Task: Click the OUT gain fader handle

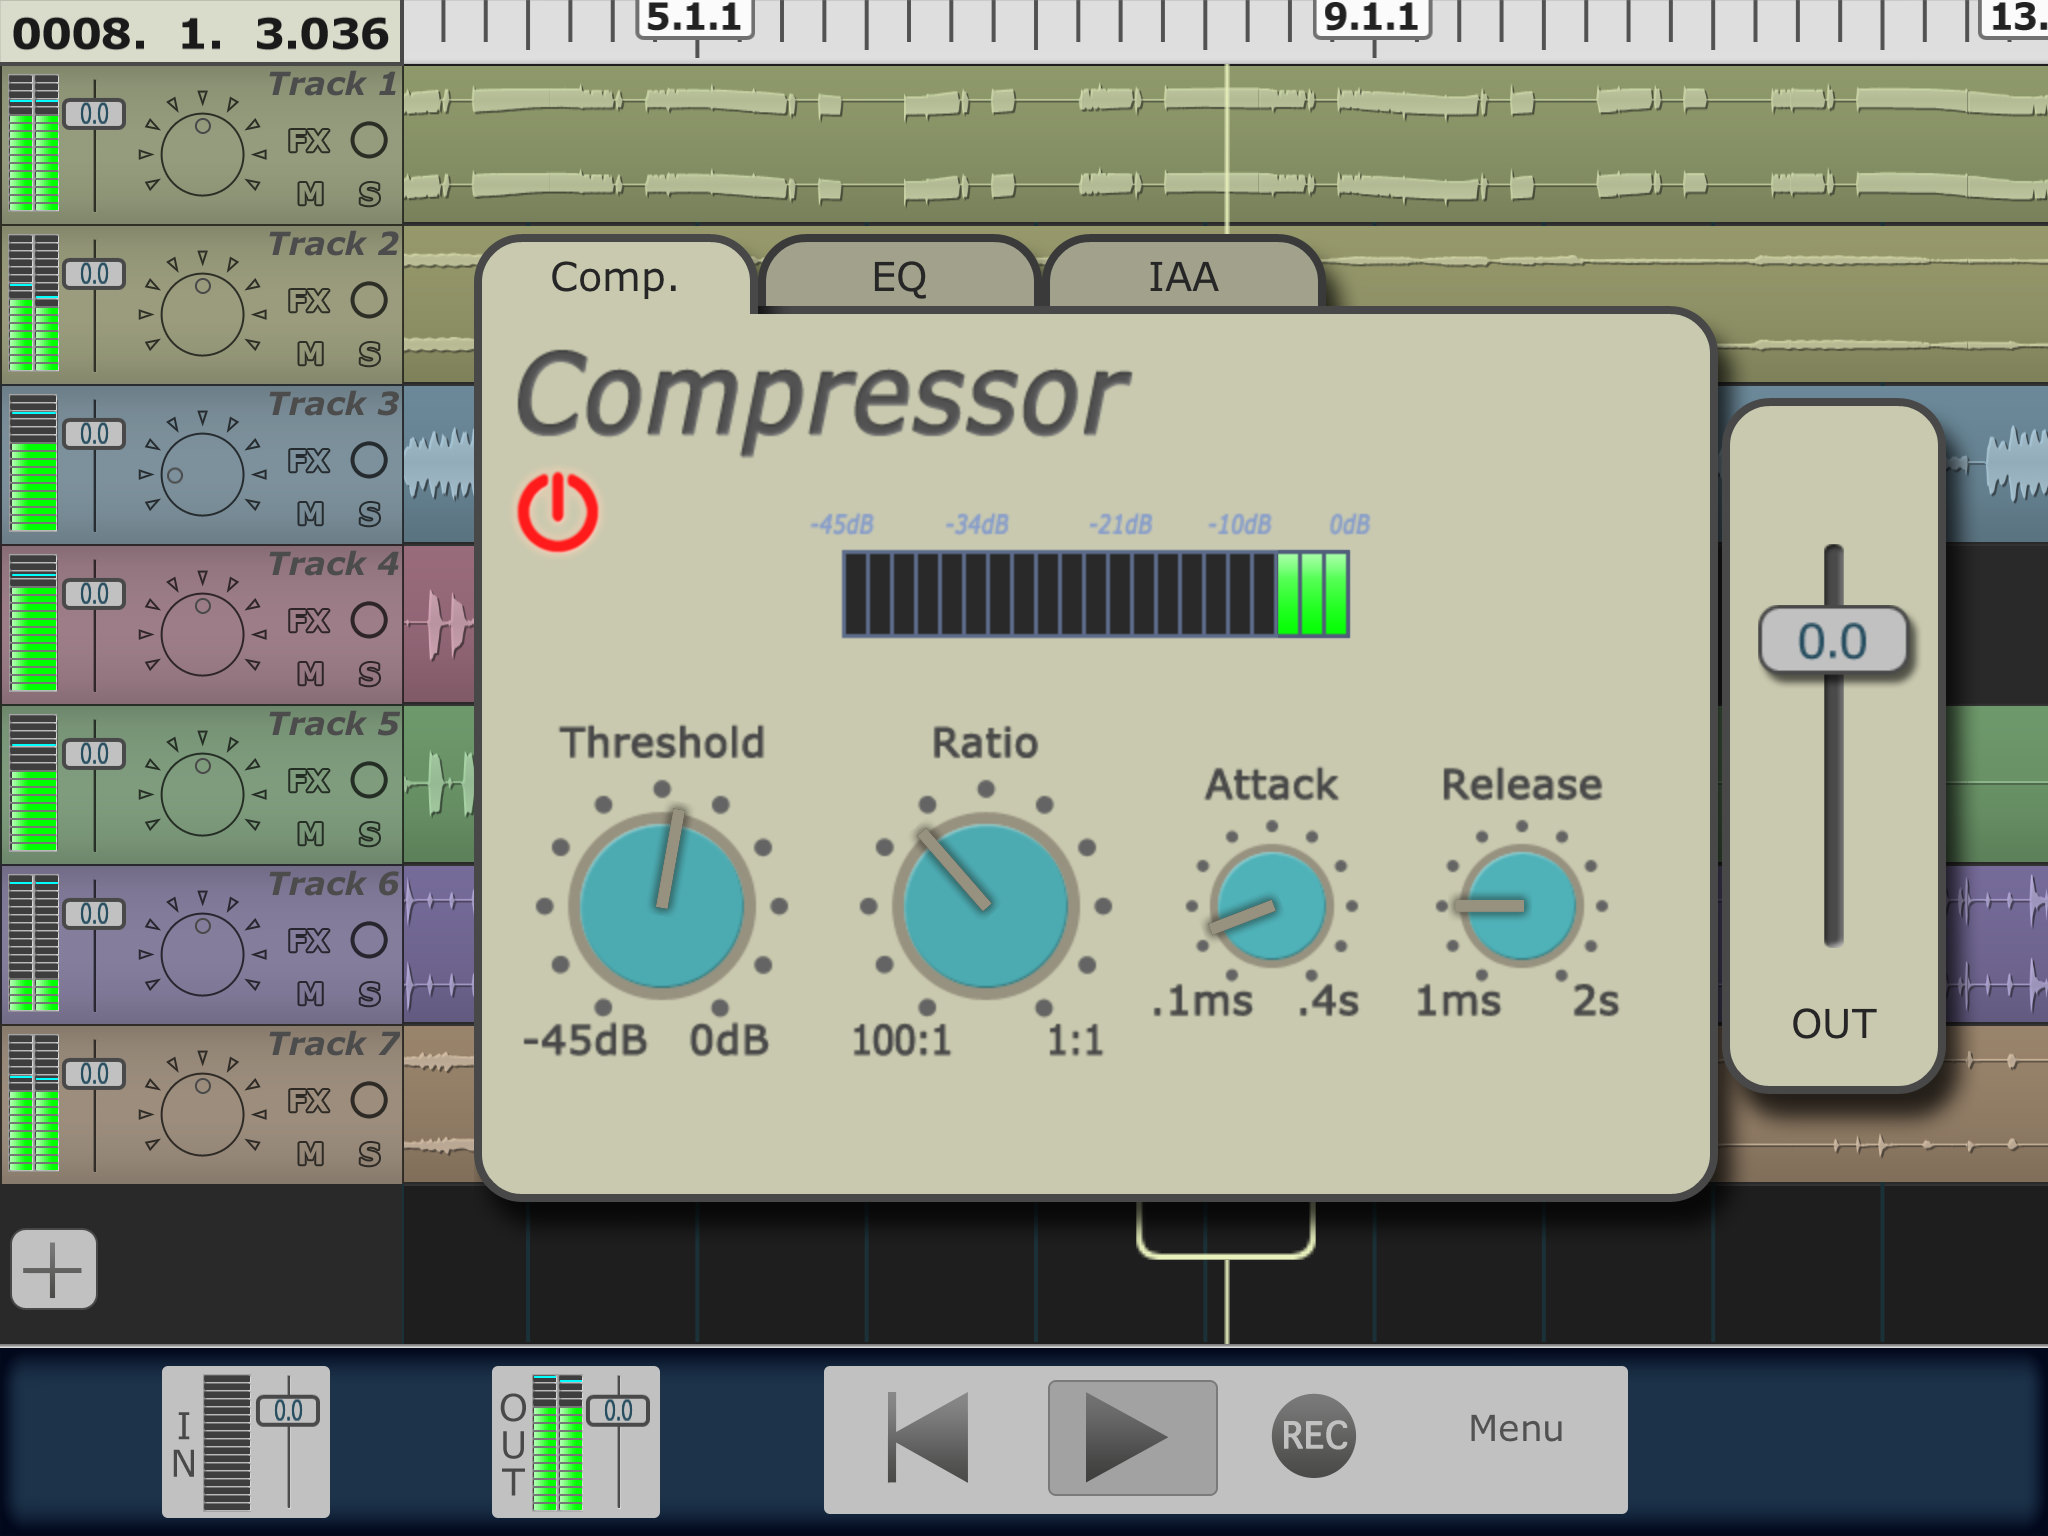Action: coord(1833,640)
